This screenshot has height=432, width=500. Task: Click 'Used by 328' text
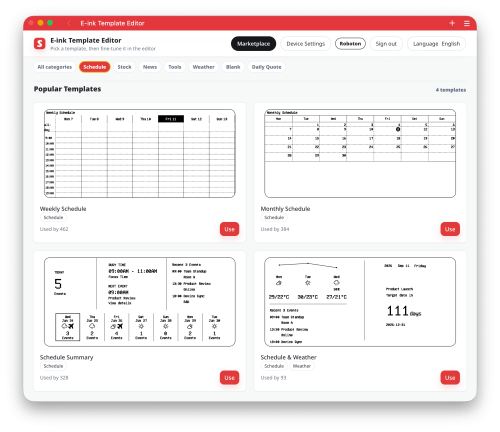point(54,378)
